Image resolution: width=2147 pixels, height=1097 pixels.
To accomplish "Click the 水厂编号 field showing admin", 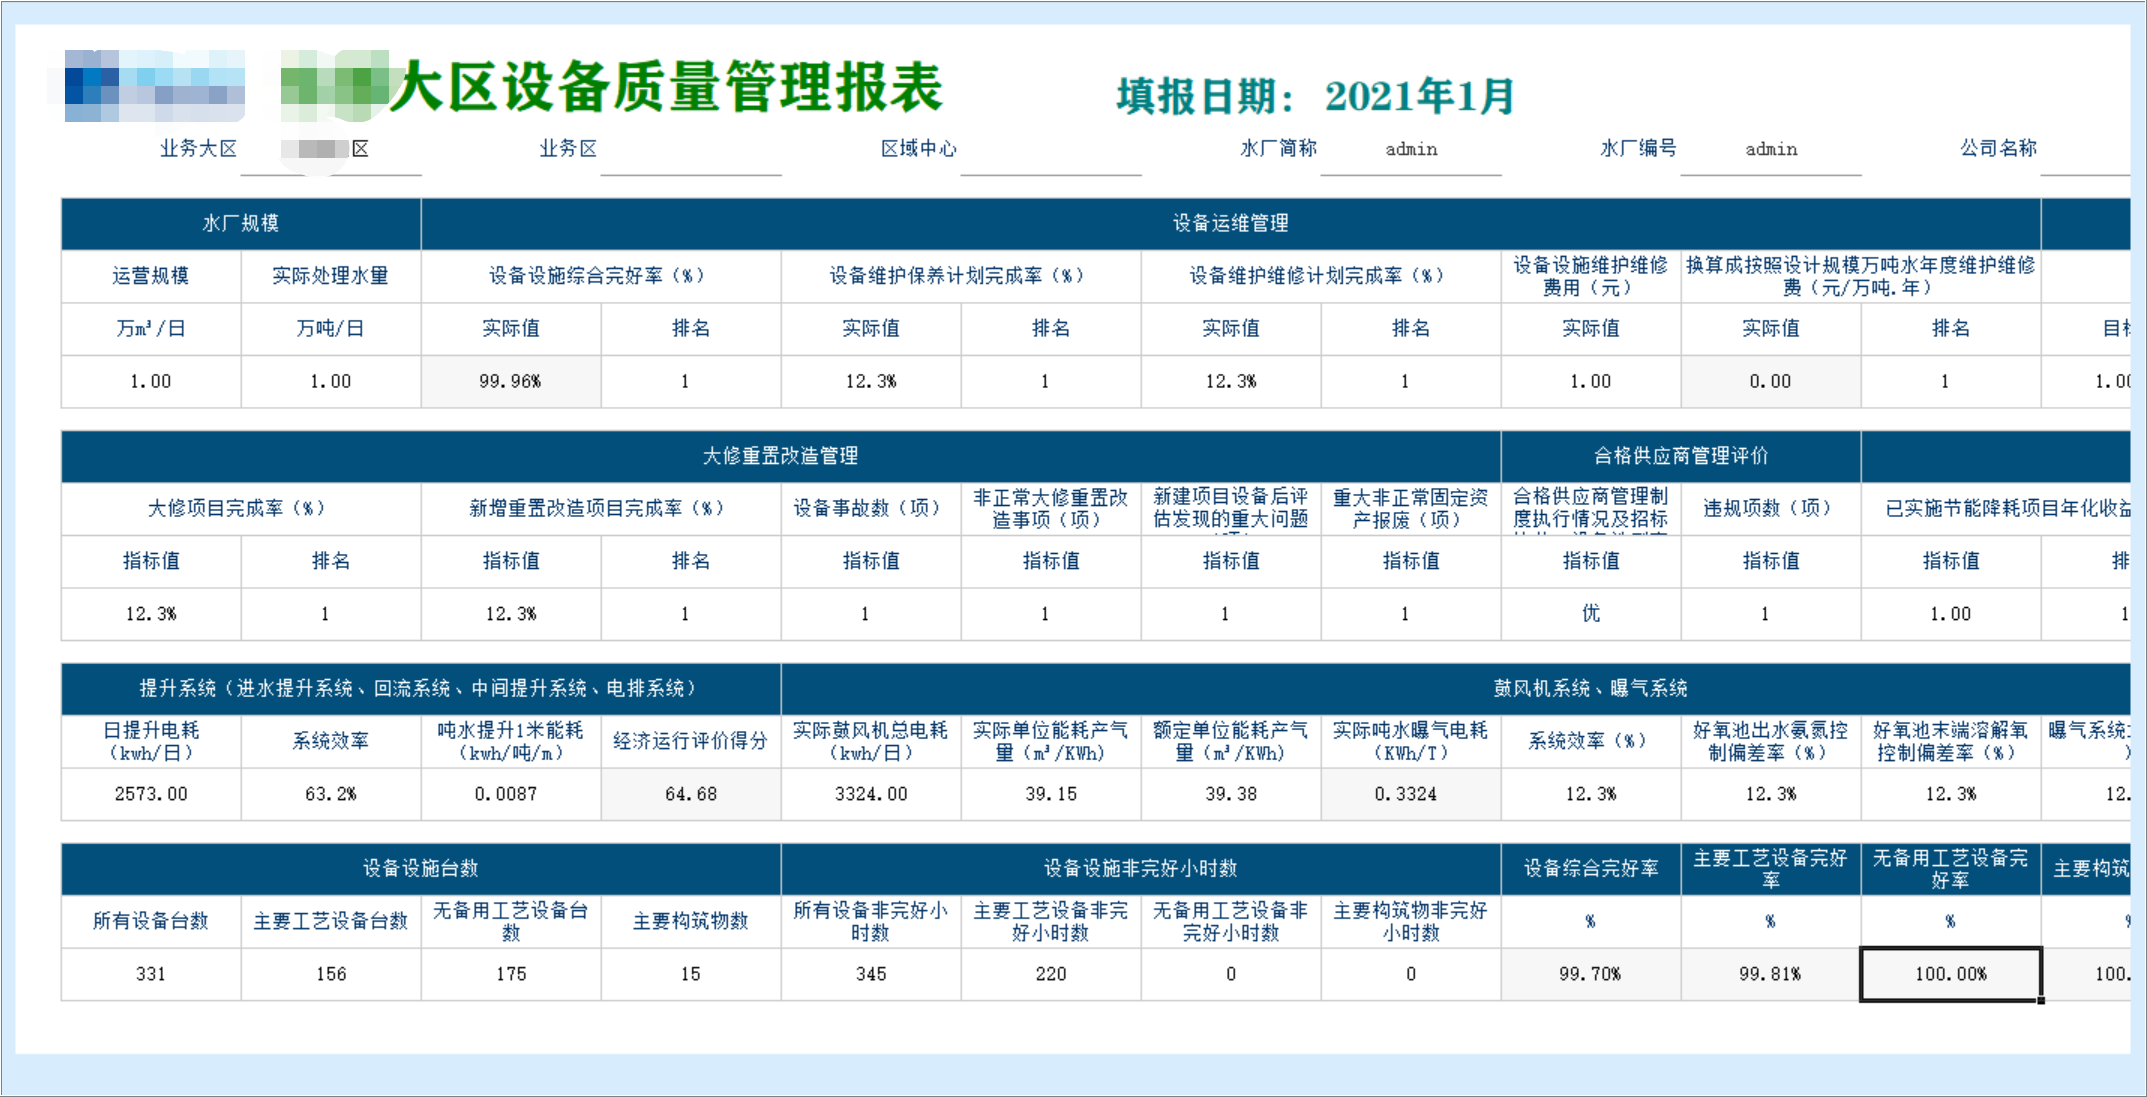I will (x=1771, y=149).
